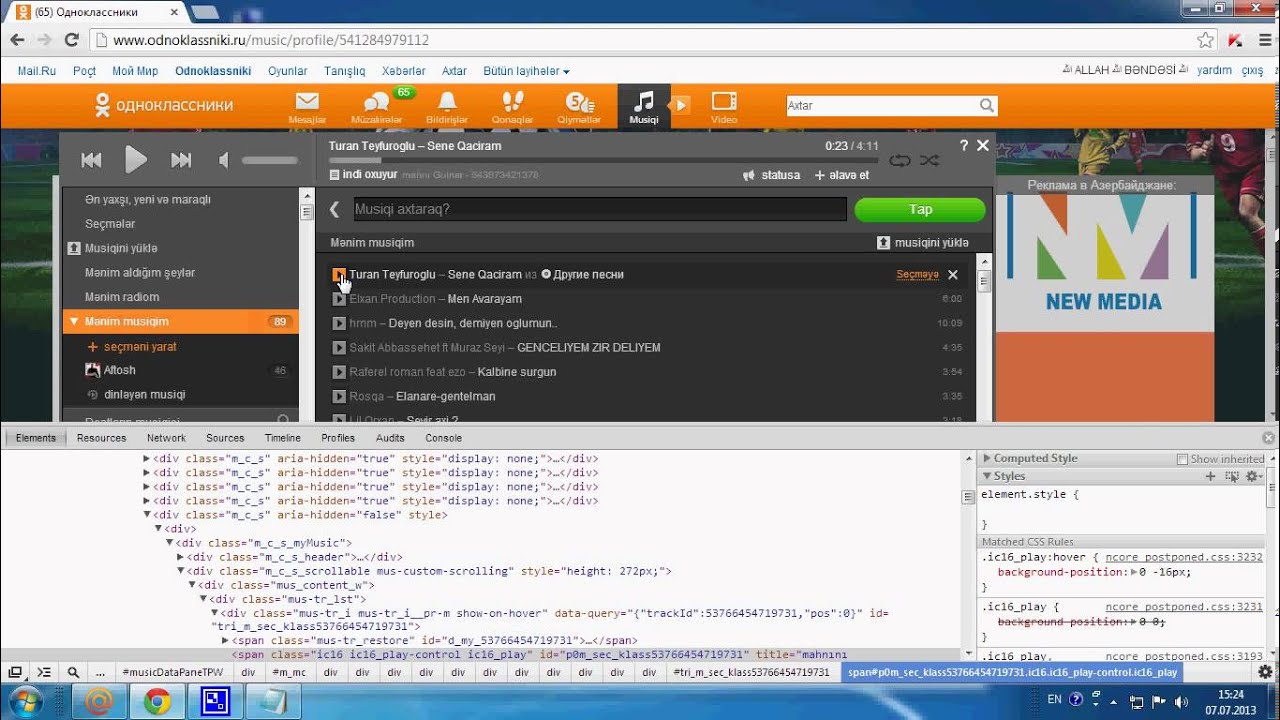This screenshot has width=1280, height=720.
Task: Click 'statusa' megaphone link
Action: tap(771, 175)
